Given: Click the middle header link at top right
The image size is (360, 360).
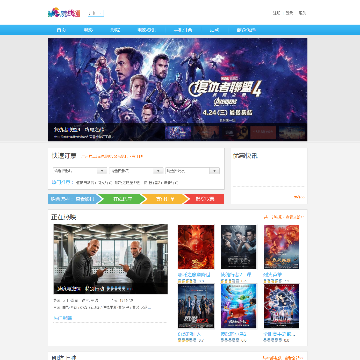Looking at the screenshot, I should coord(289,13).
